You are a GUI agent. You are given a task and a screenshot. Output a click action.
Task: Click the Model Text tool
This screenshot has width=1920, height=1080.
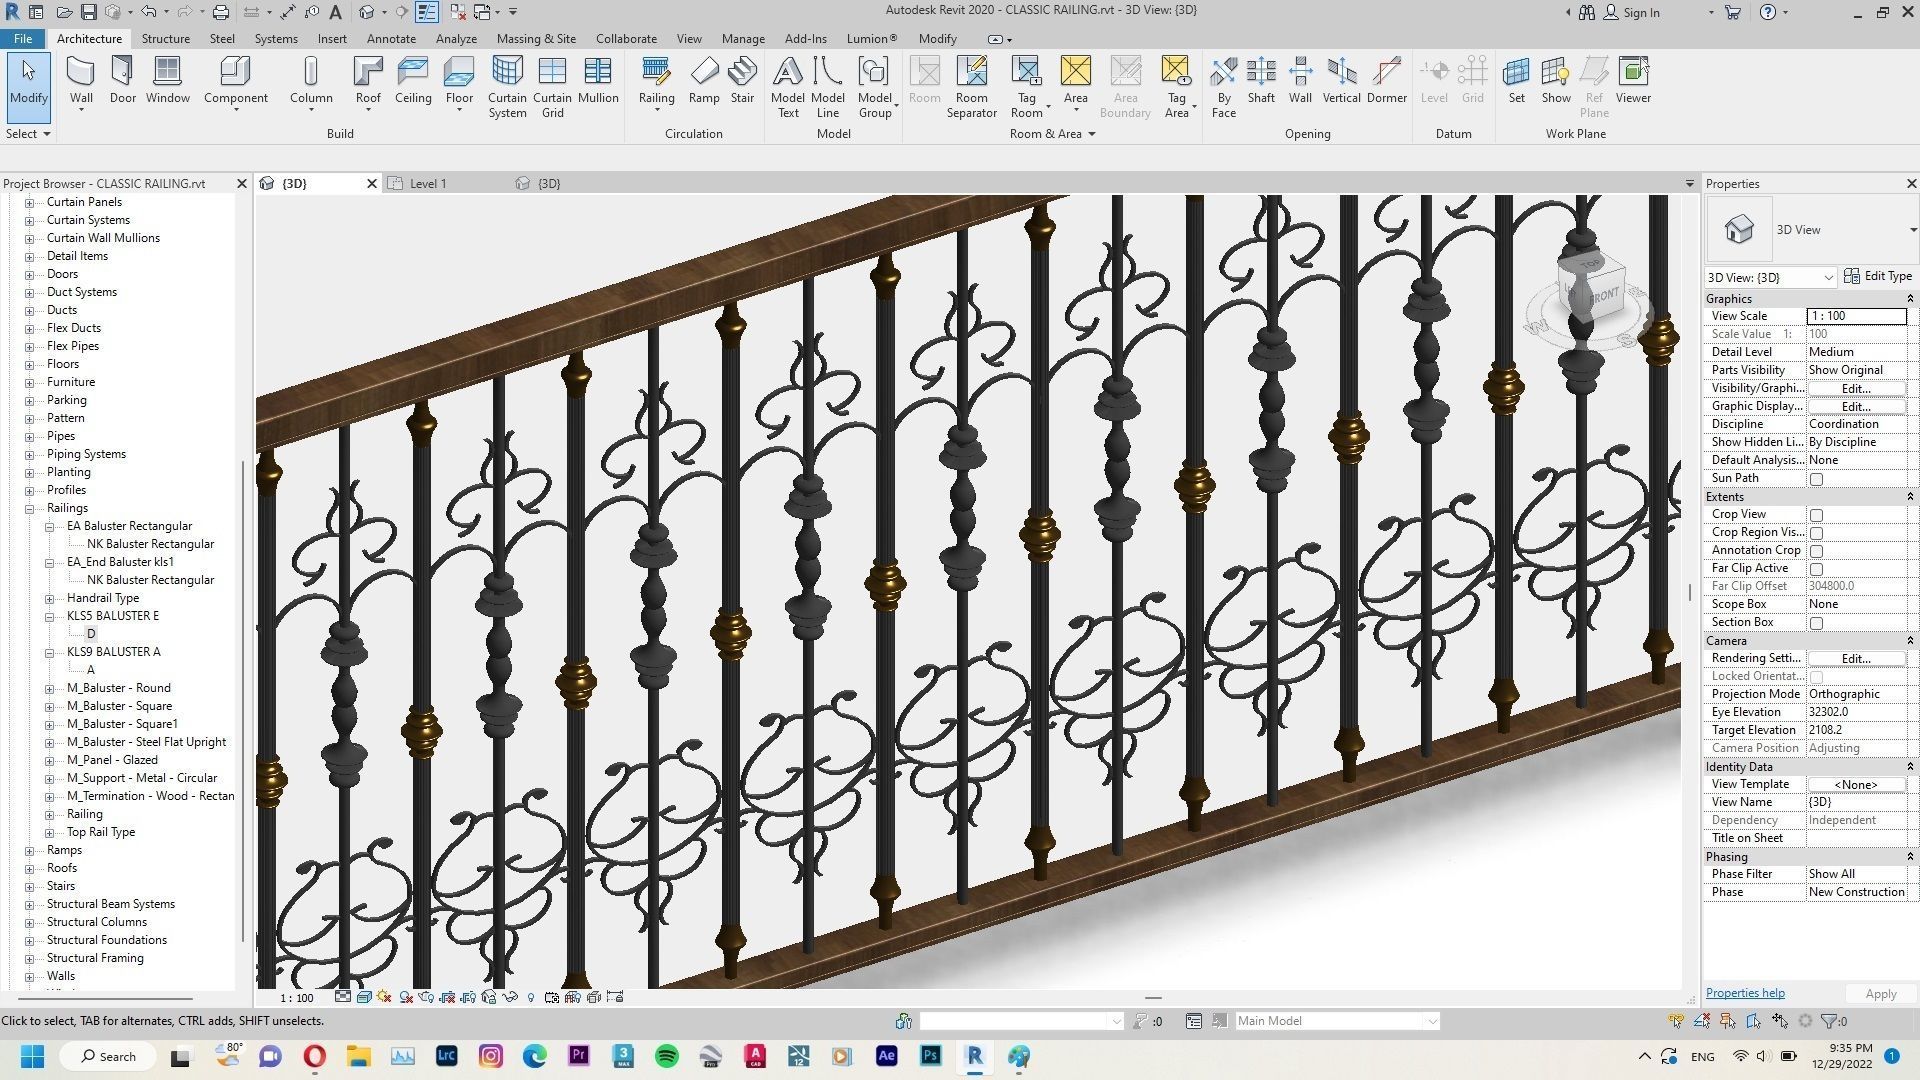pos(788,87)
